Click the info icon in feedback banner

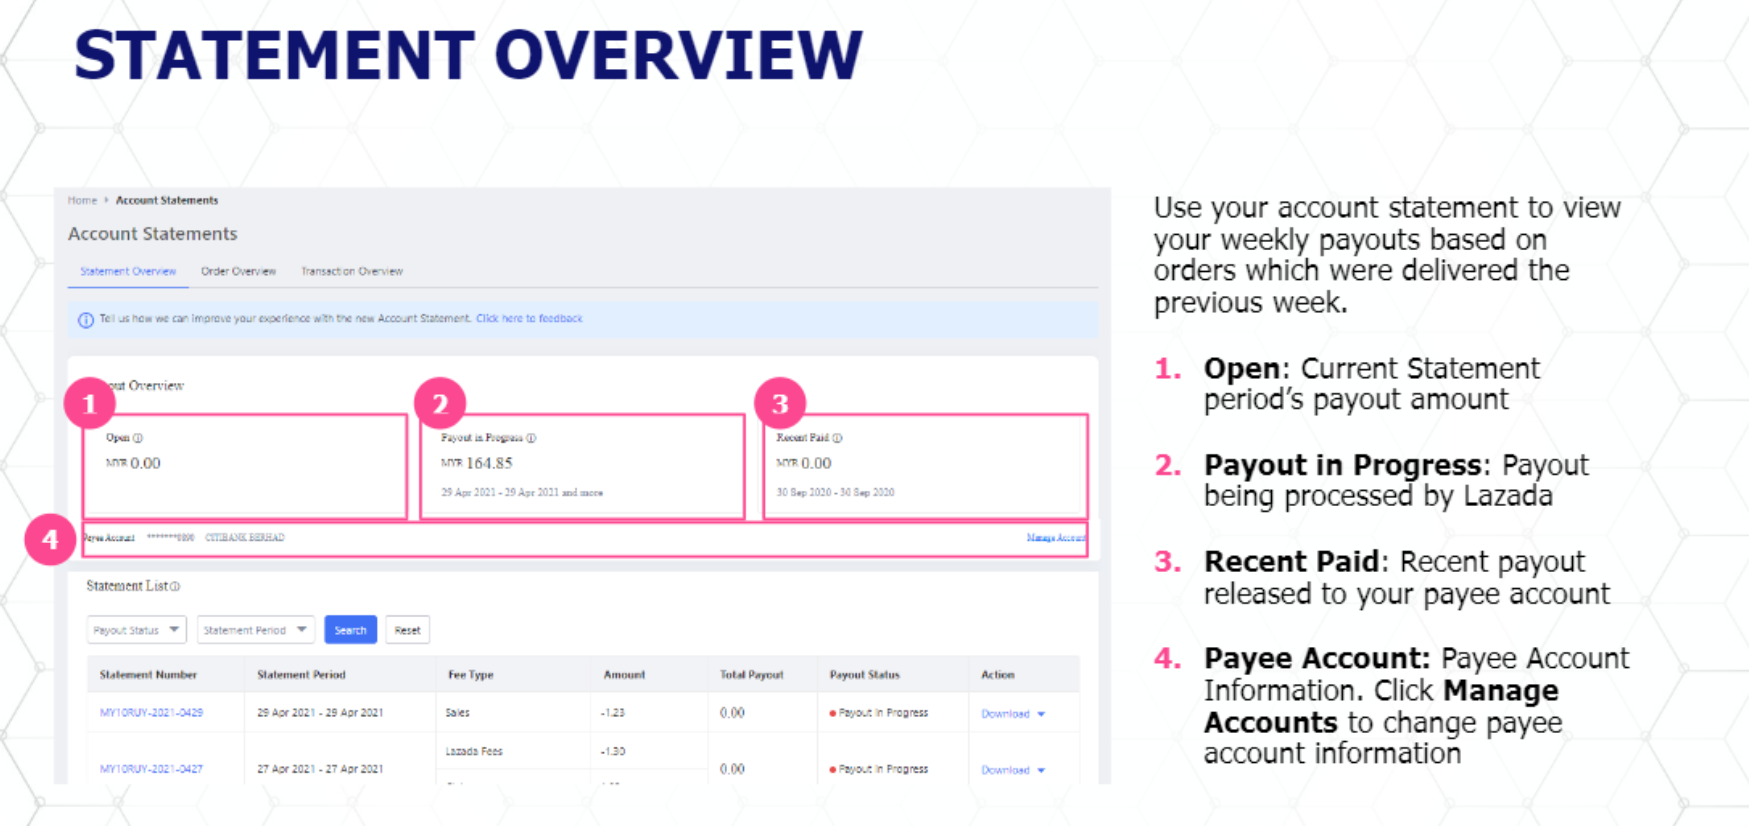(86, 320)
